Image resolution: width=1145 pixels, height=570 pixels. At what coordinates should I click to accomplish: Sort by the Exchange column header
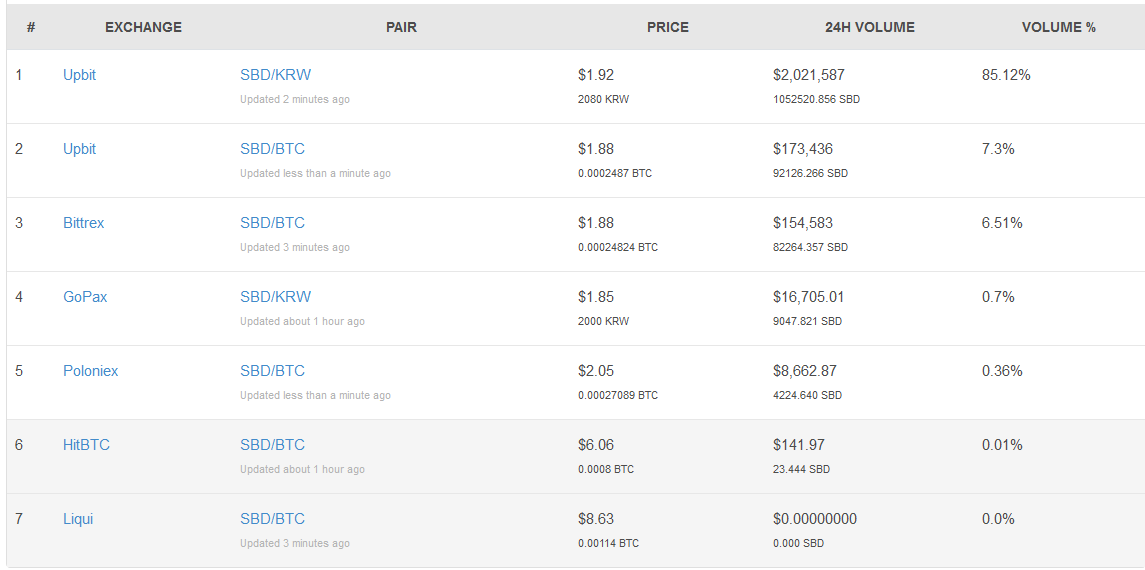pos(143,27)
